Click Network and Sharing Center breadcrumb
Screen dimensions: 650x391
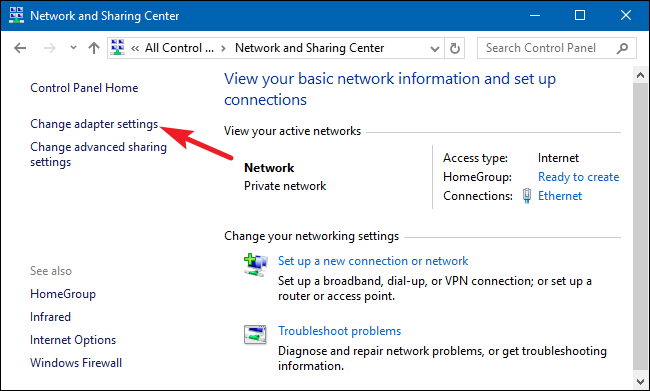(x=309, y=48)
